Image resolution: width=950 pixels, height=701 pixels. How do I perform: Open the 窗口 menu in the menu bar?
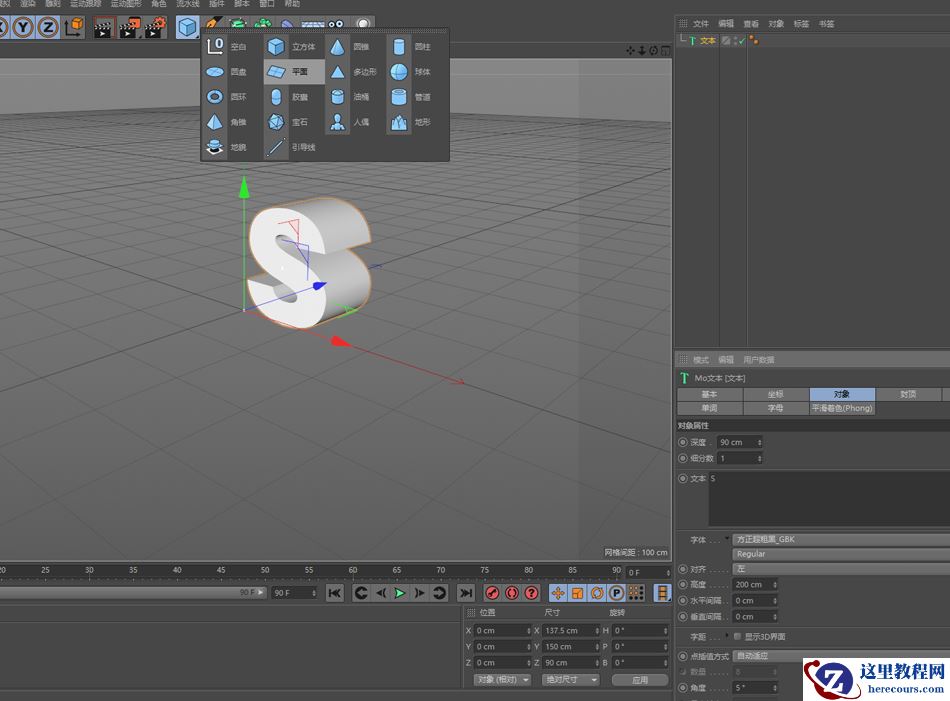(x=265, y=7)
